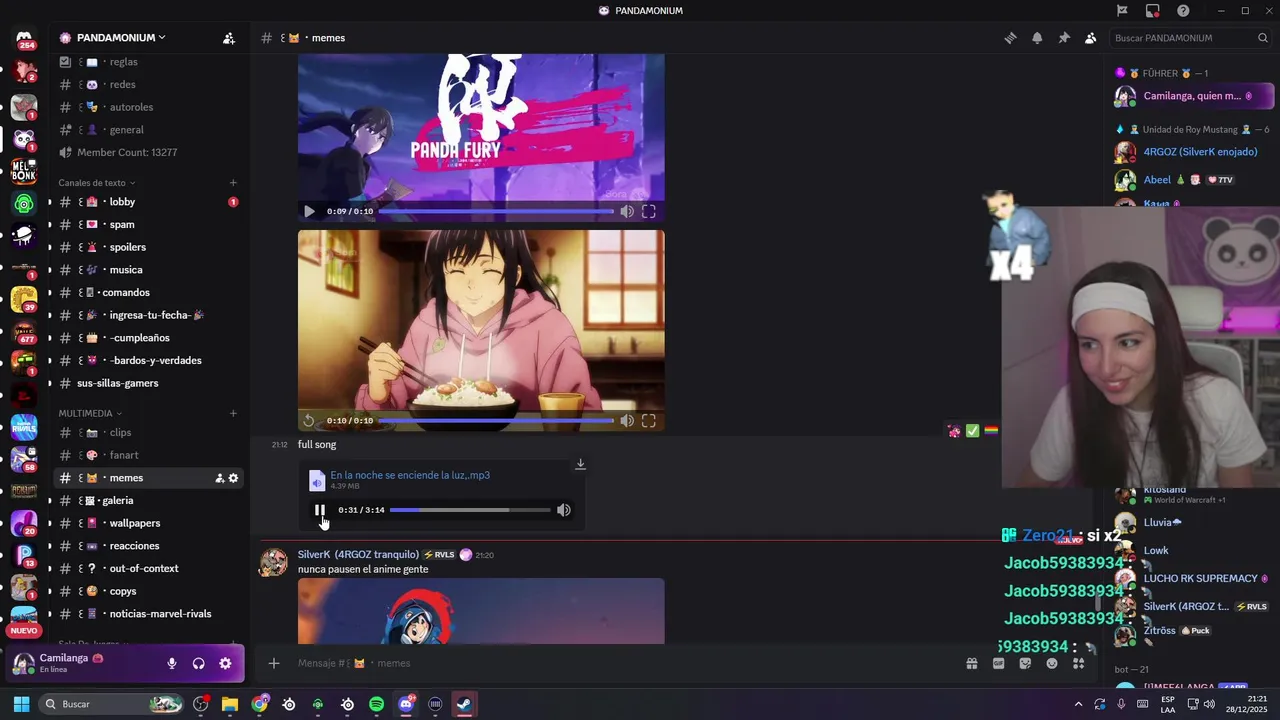Open the GIF picker
The width and height of the screenshot is (1280, 720).
[x=998, y=663]
